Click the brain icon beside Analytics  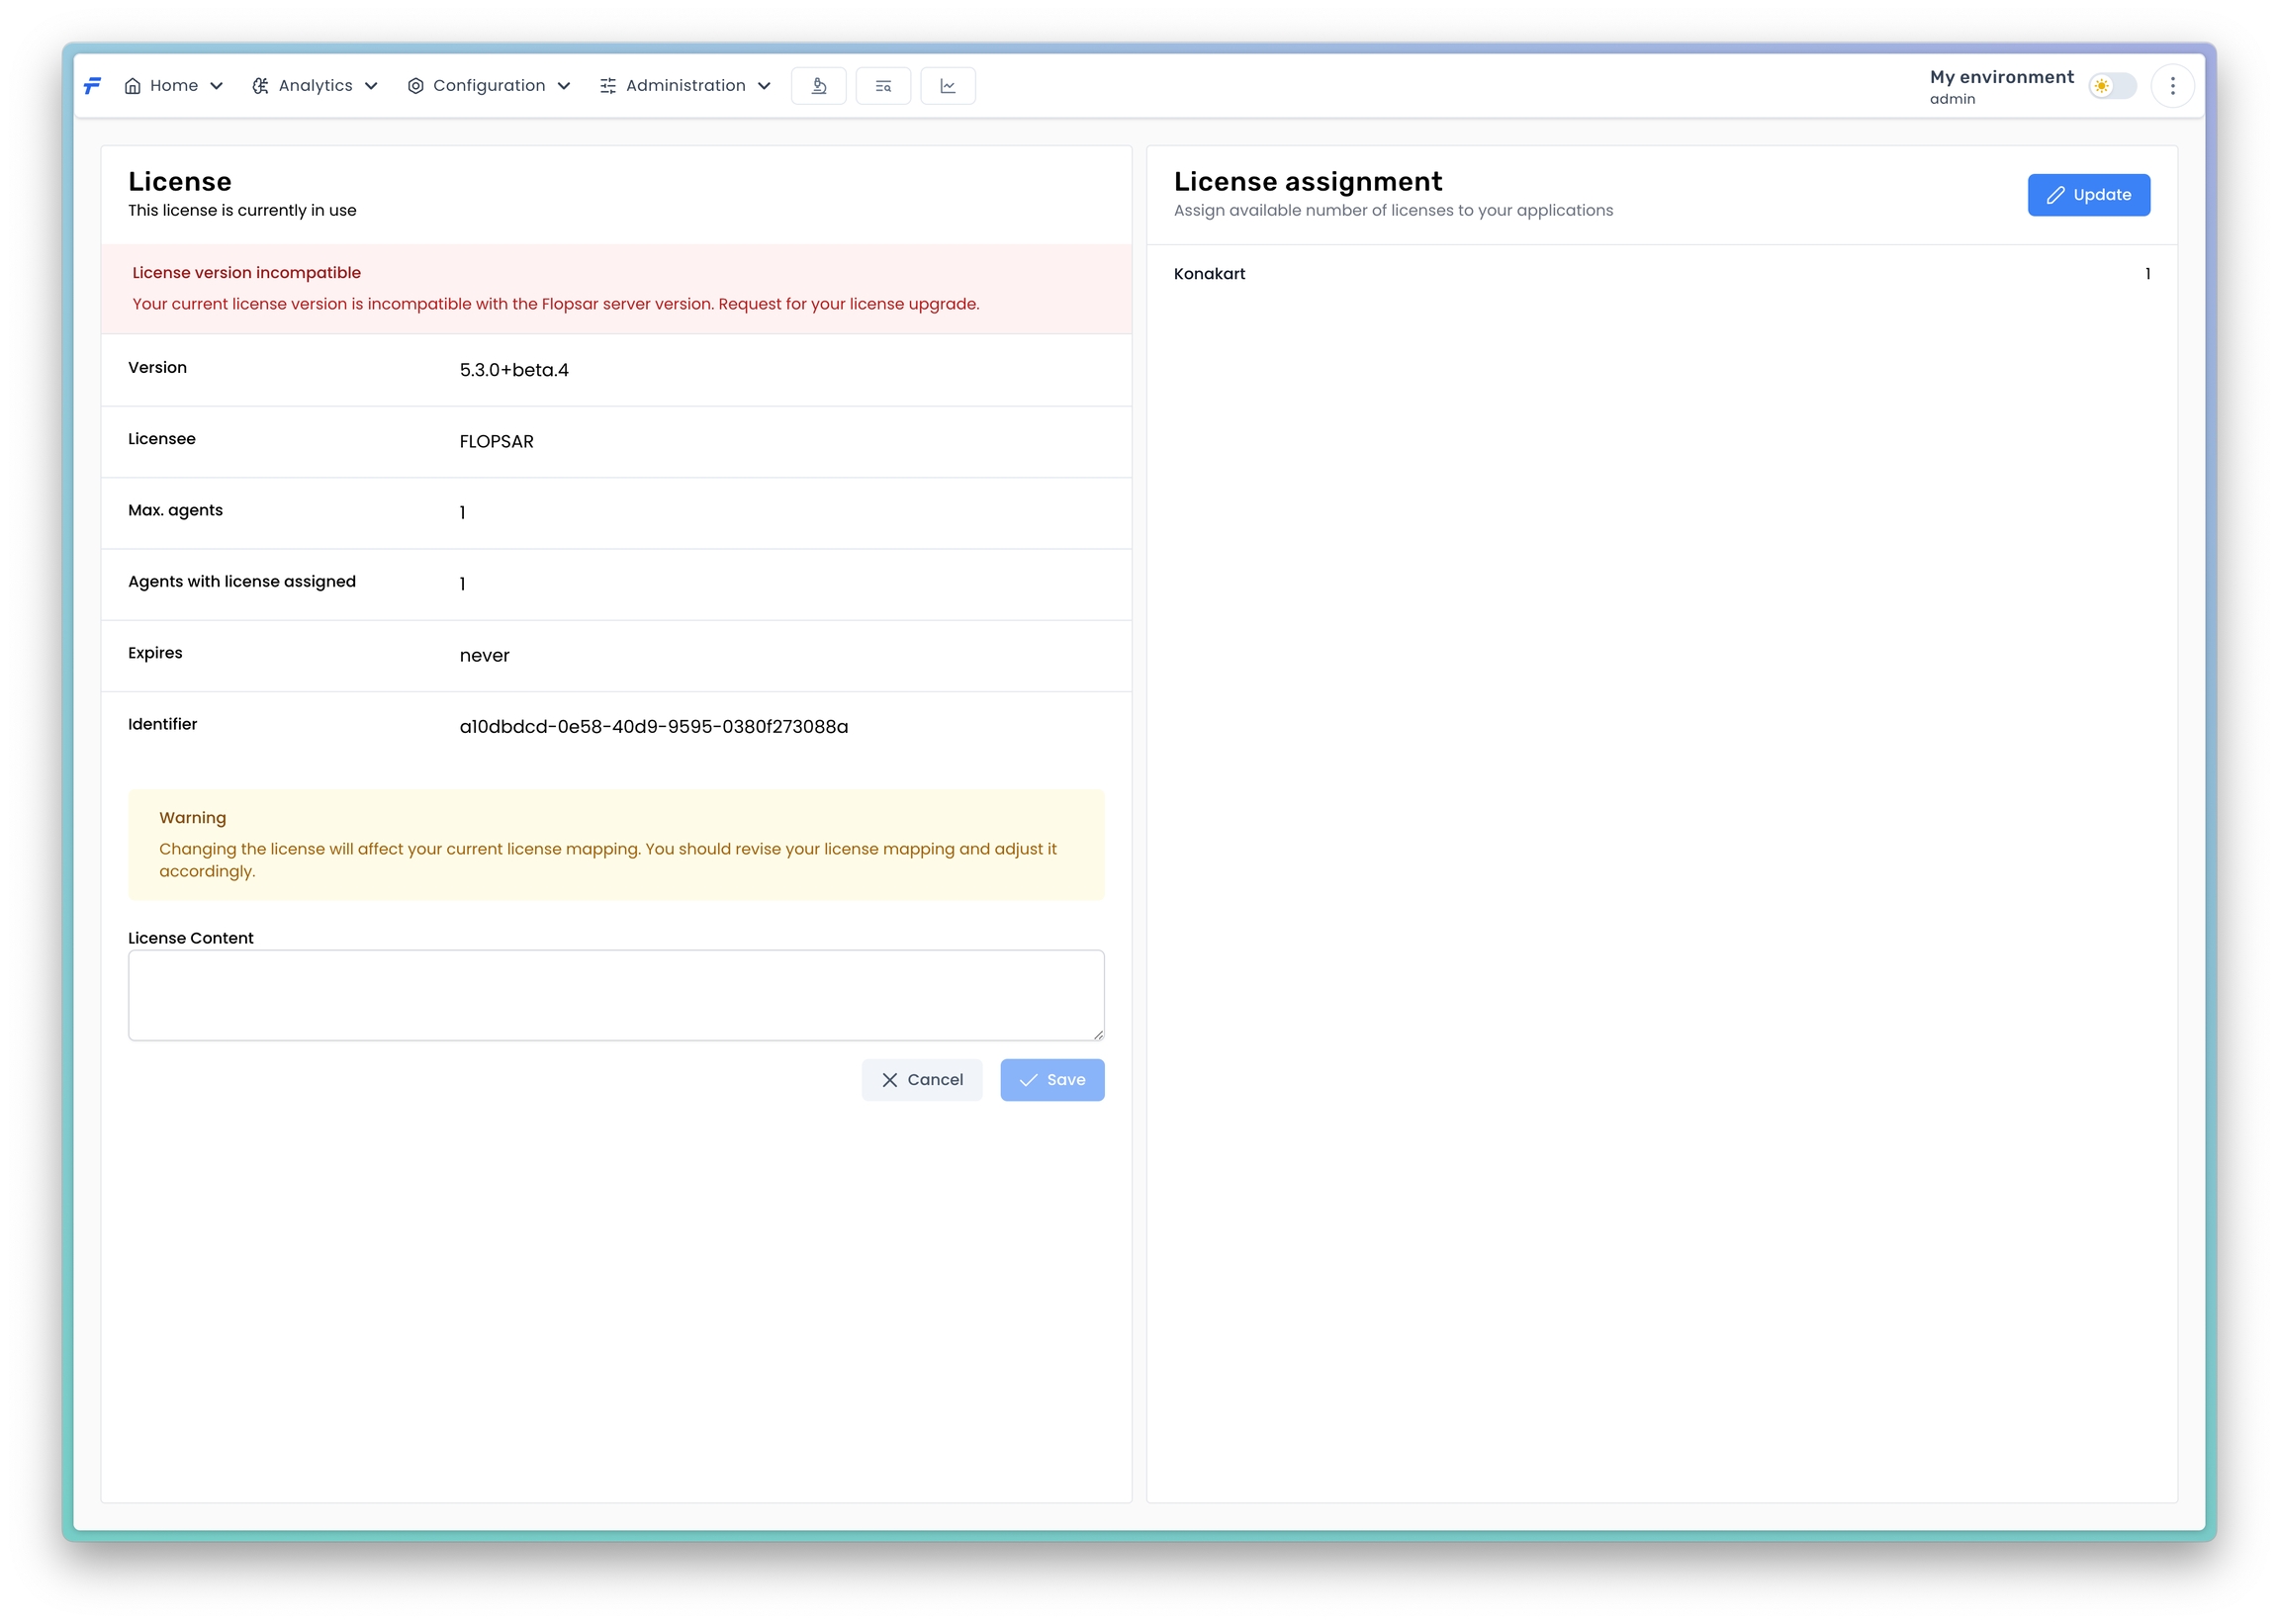point(260,86)
